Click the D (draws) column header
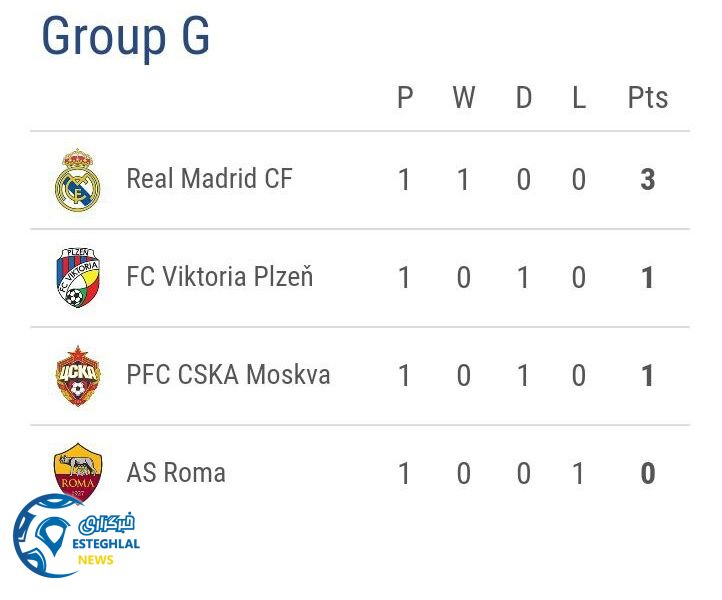The height and width of the screenshot is (600, 722). (x=523, y=98)
